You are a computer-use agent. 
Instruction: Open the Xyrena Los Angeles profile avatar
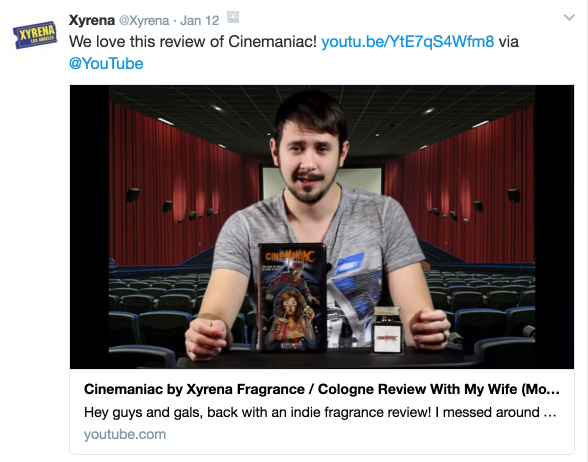35,35
